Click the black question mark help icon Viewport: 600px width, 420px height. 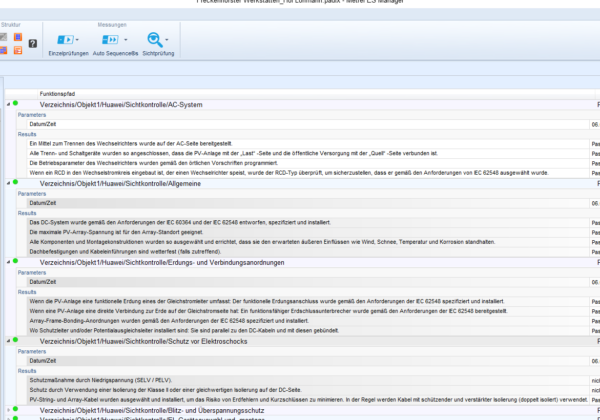(33, 43)
